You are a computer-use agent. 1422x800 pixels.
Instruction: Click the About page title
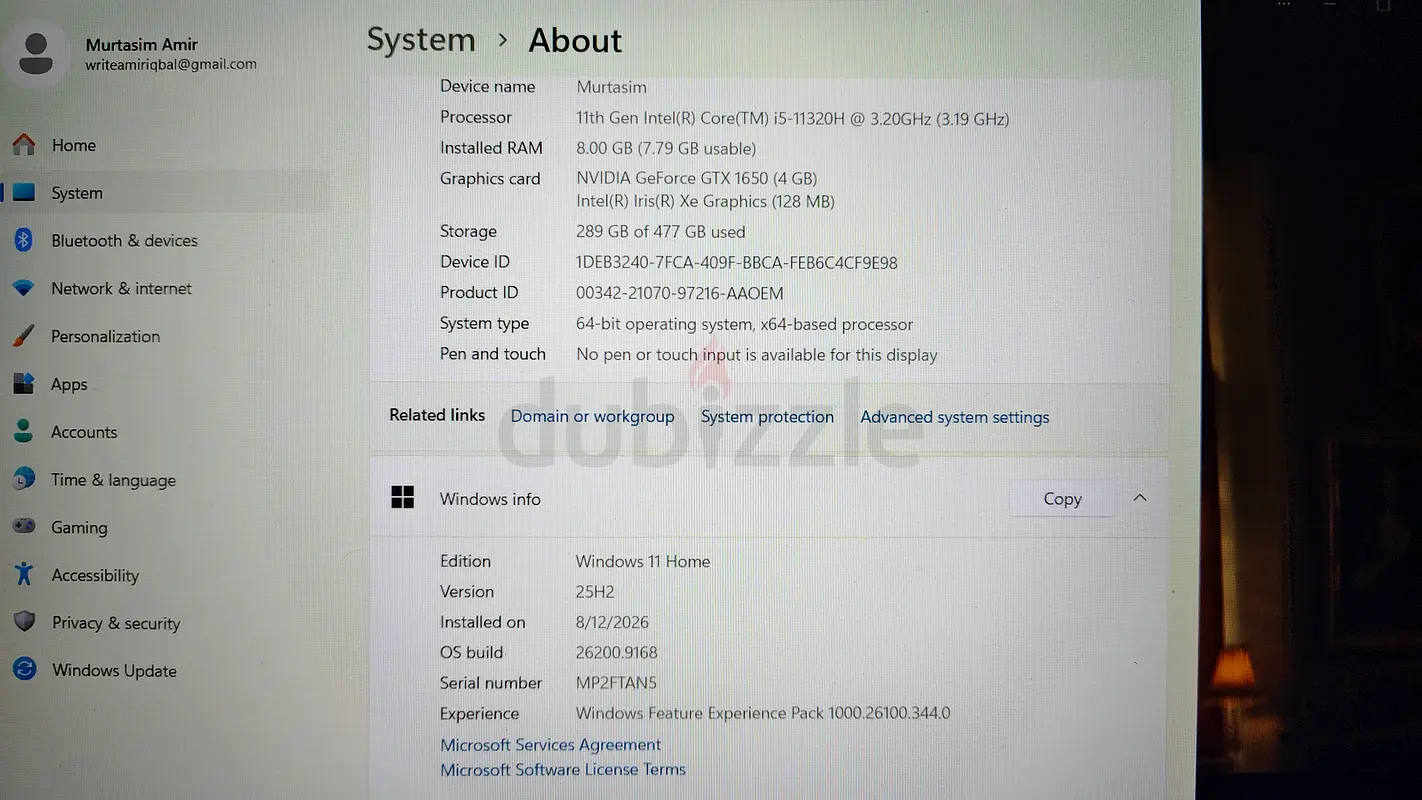[575, 40]
